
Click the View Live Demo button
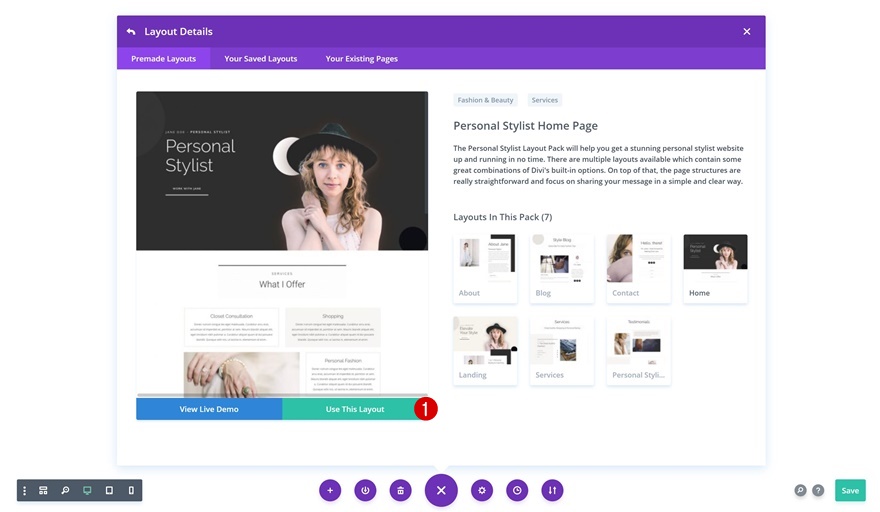209,409
